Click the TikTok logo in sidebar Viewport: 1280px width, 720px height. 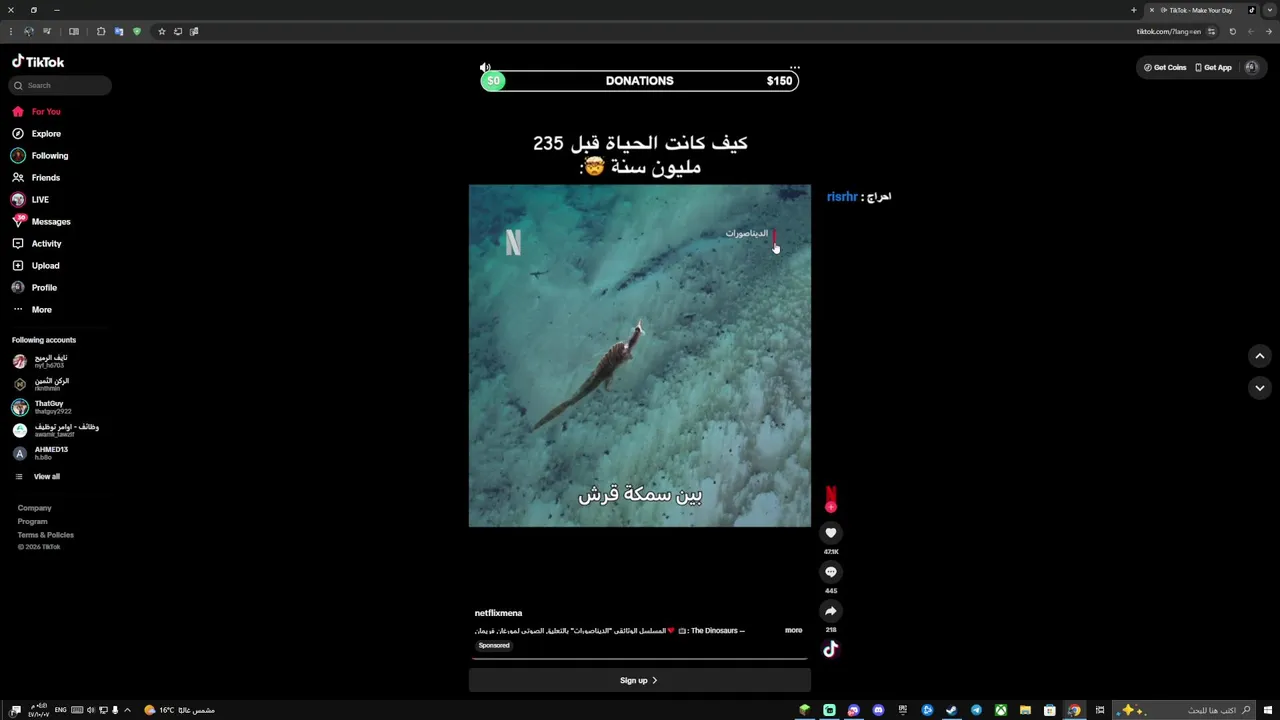[38, 61]
